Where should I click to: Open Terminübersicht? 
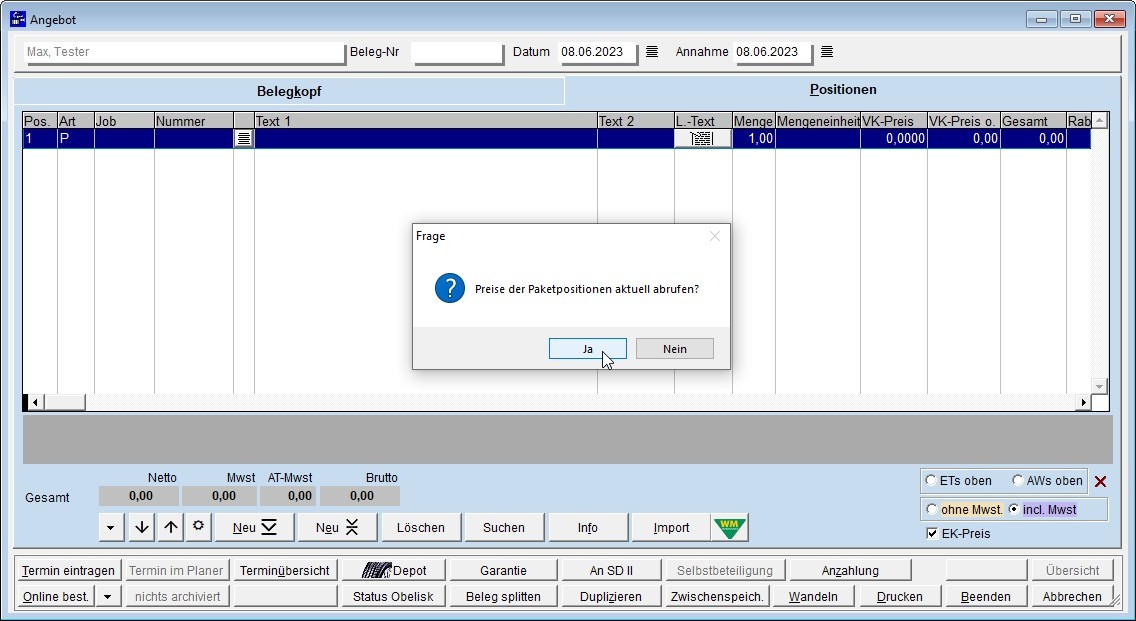(285, 570)
